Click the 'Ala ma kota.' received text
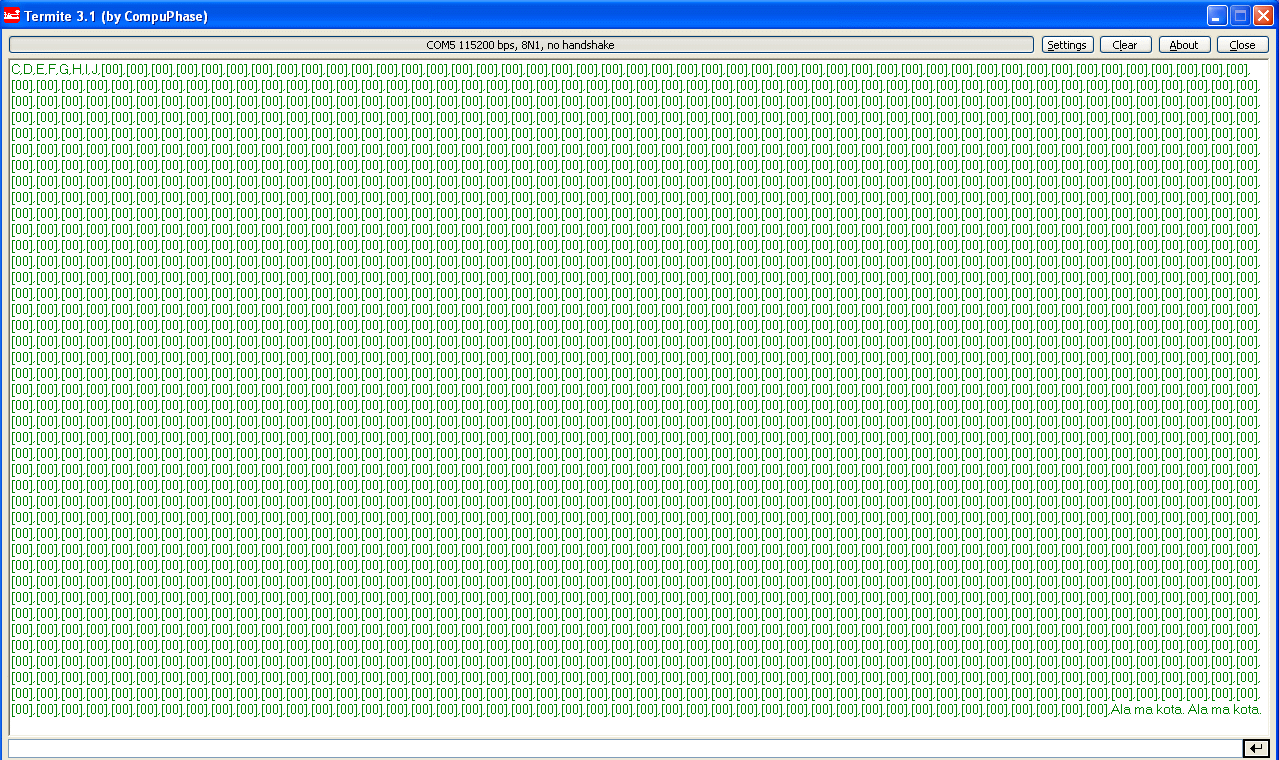This screenshot has height=760, width=1279. pyautogui.click(x=1186, y=710)
